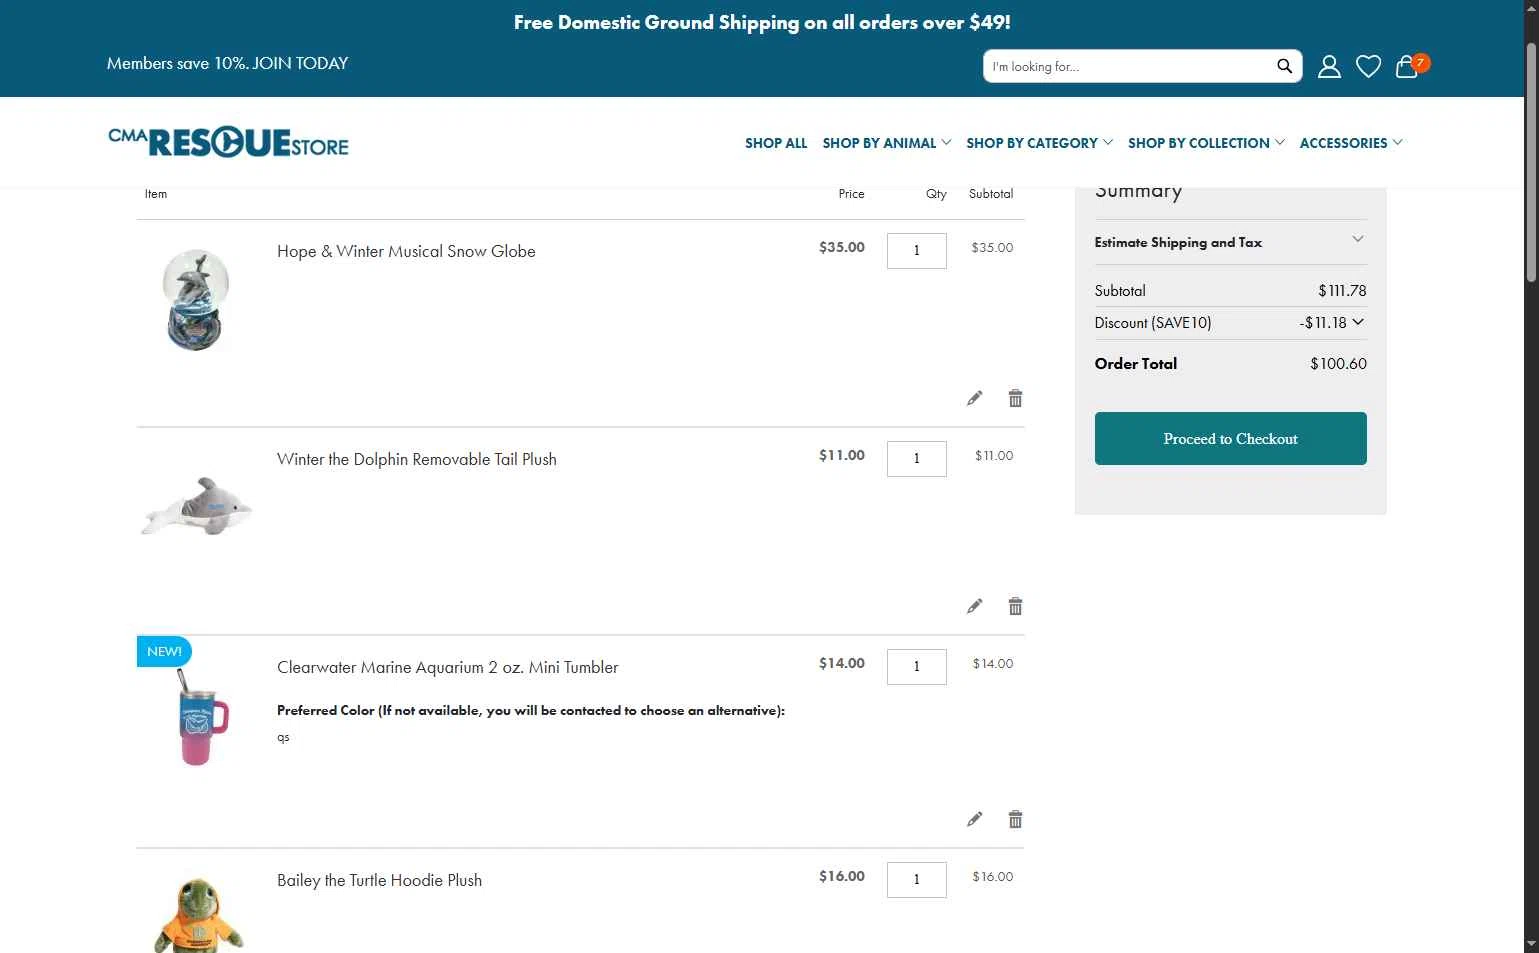Open Shop By Collection dropdown menu
The image size is (1539, 953).
click(1206, 143)
